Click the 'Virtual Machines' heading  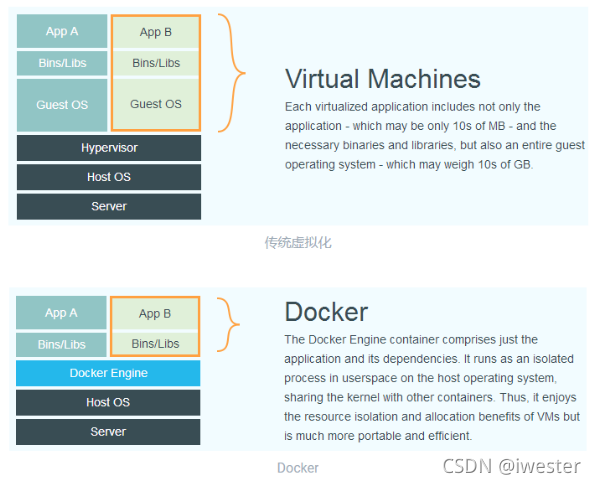point(383,79)
